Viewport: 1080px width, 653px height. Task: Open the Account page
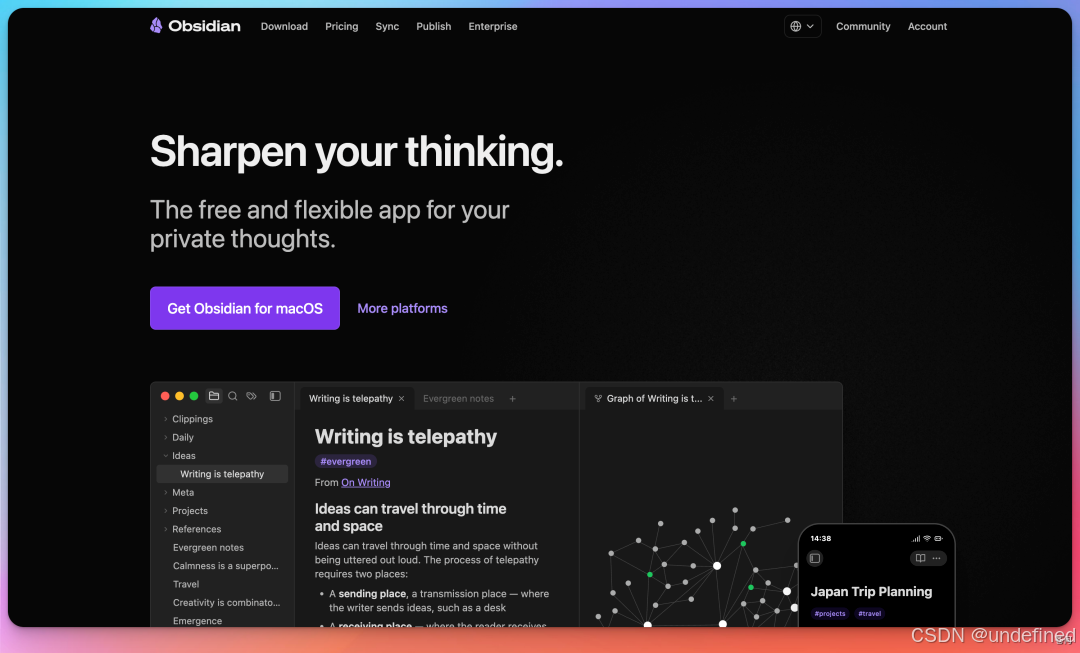[927, 26]
